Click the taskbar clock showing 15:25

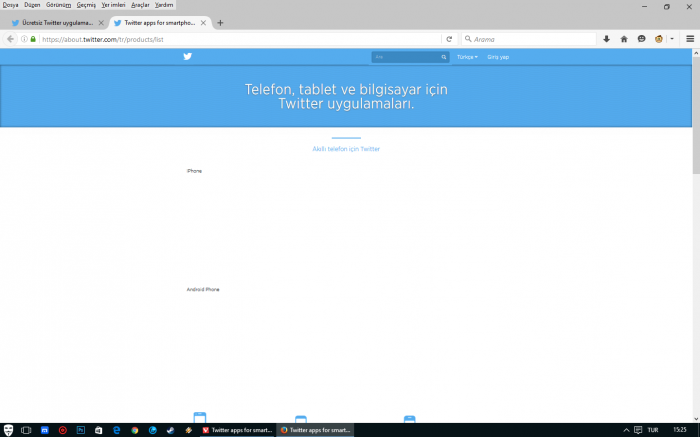(679, 430)
